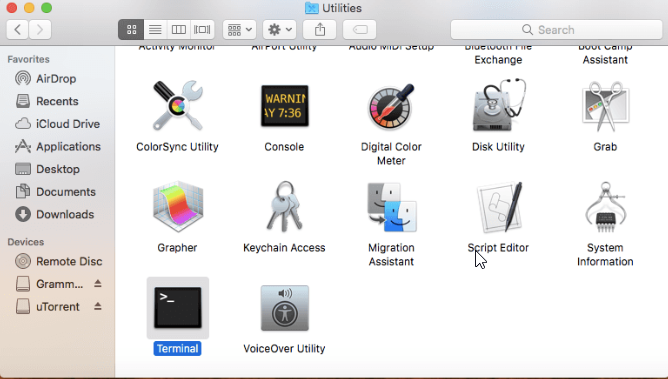668x379 pixels.
Task: Go forward with the right arrow button
Action: click(40, 29)
